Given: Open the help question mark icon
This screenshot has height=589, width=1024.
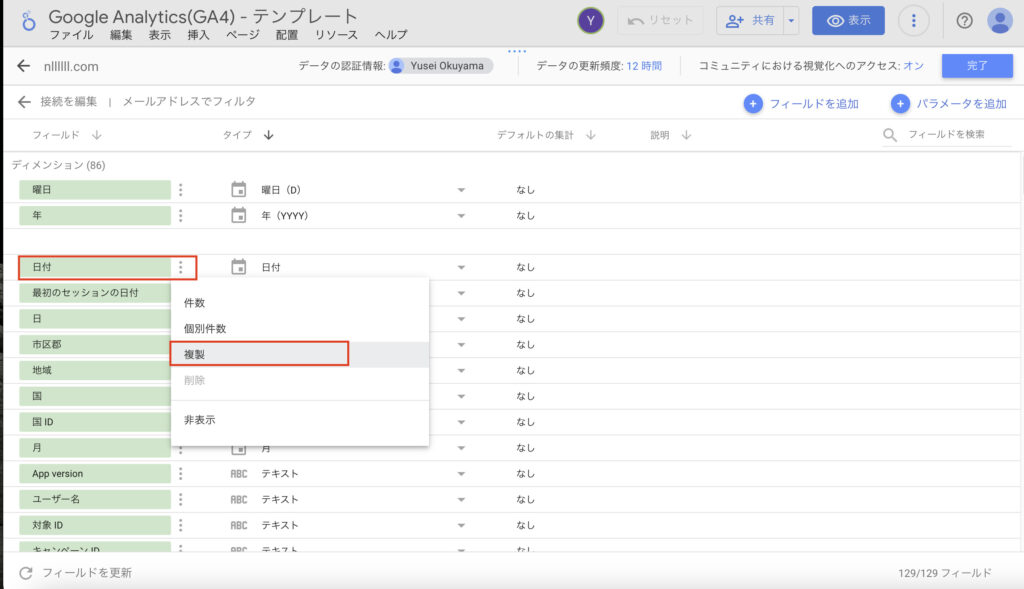Looking at the screenshot, I should pos(965,21).
